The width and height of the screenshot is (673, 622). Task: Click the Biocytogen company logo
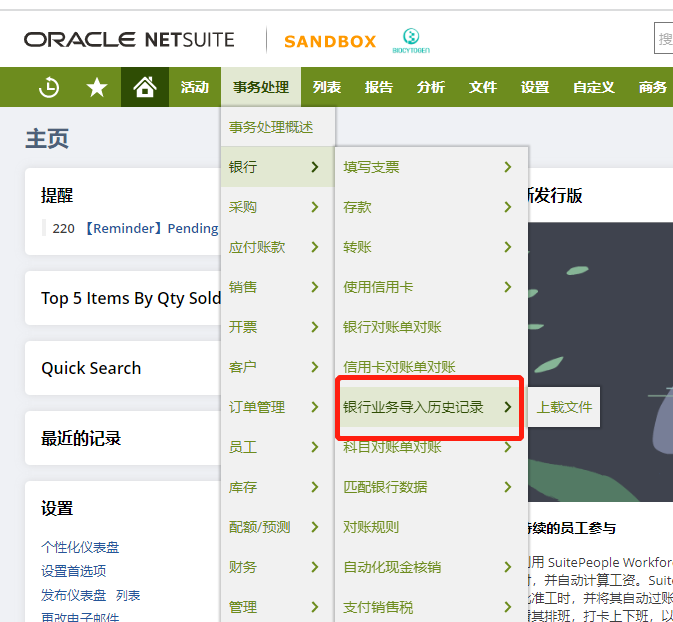click(x=411, y=41)
